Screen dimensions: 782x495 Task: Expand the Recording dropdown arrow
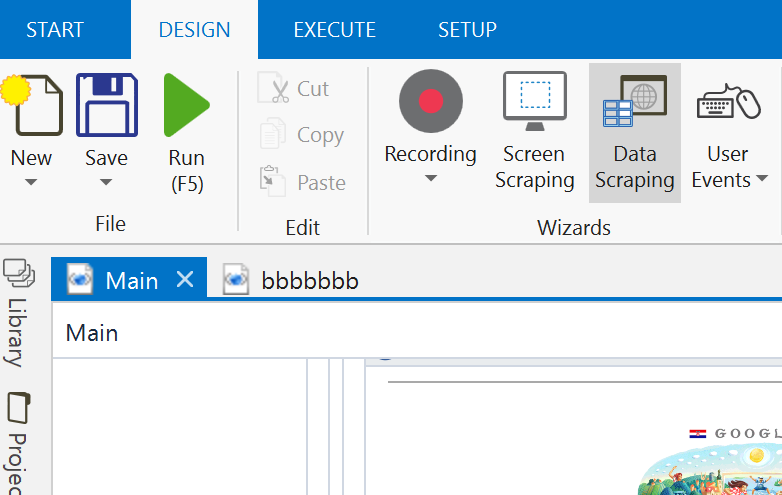(x=430, y=179)
